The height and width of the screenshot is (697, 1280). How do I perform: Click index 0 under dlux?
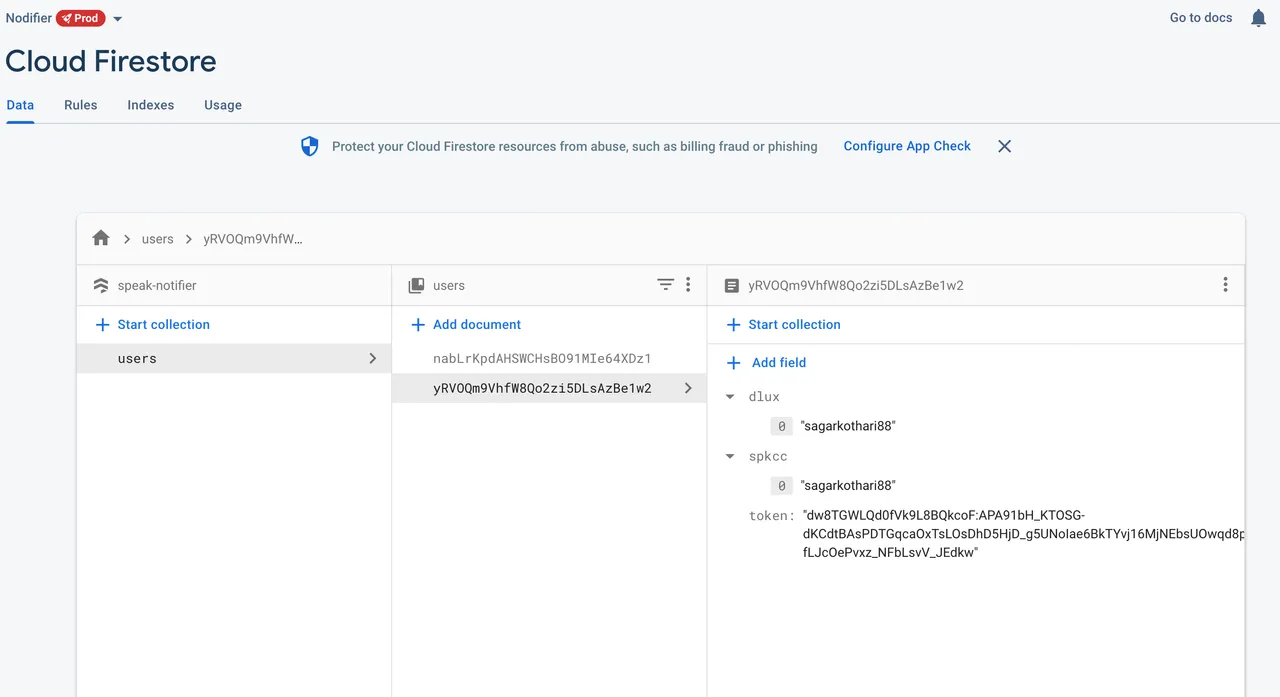click(x=782, y=426)
